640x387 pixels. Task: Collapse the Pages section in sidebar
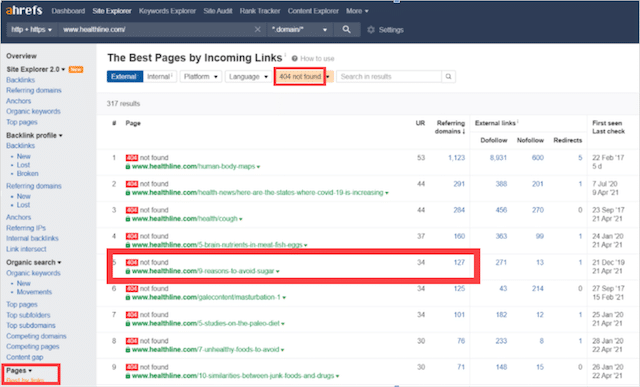click(x=19, y=371)
